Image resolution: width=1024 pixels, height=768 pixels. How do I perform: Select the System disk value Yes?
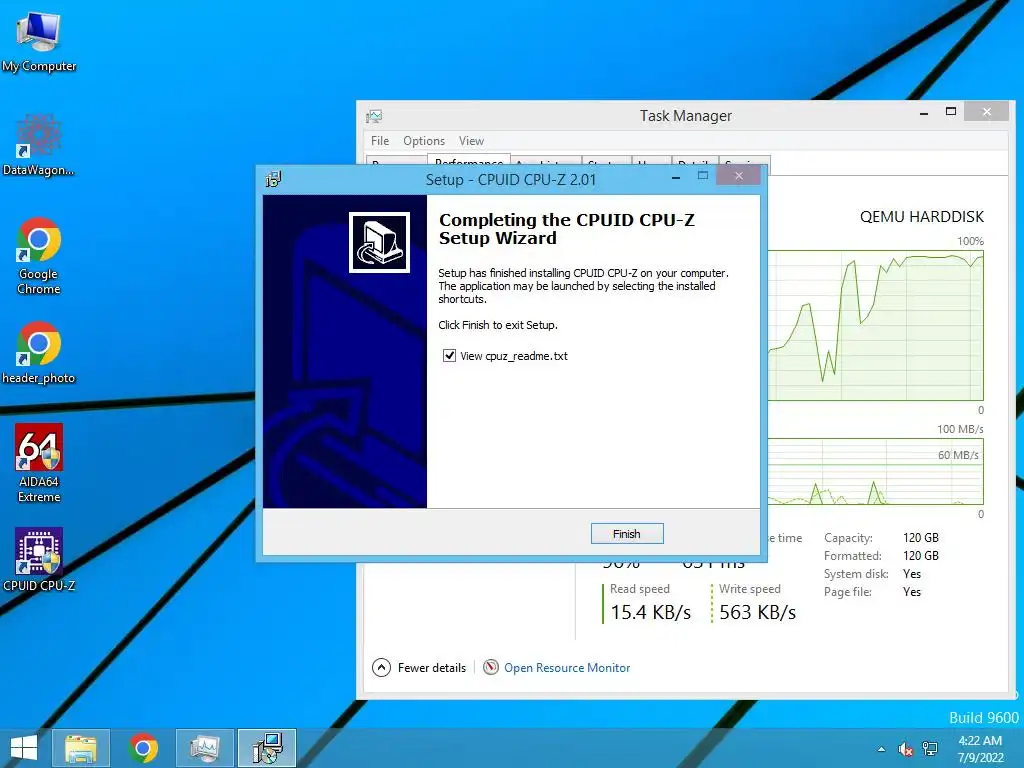(x=912, y=574)
